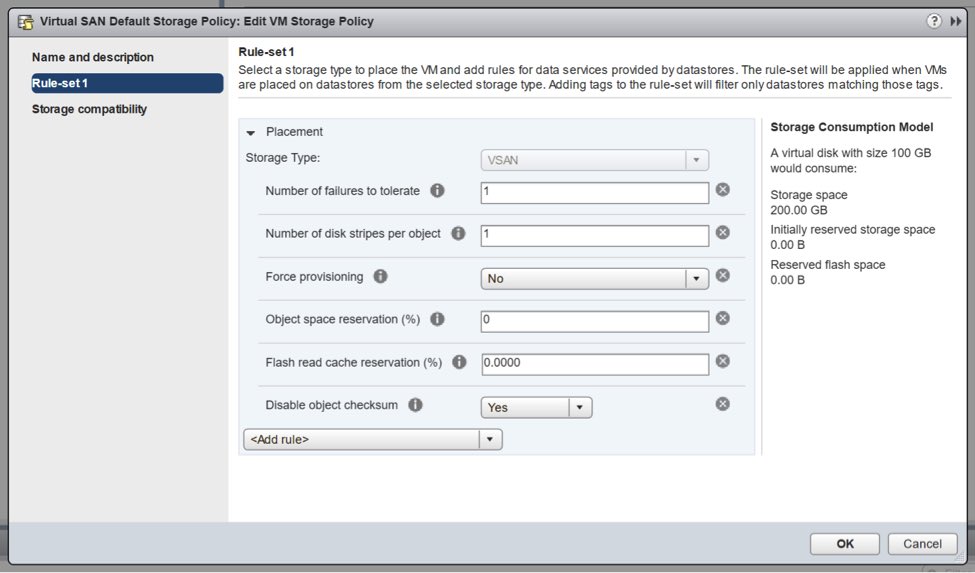This screenshot has width=975, height=573.
Task: Open the Add rule dropdown
Action: point(372,439)
